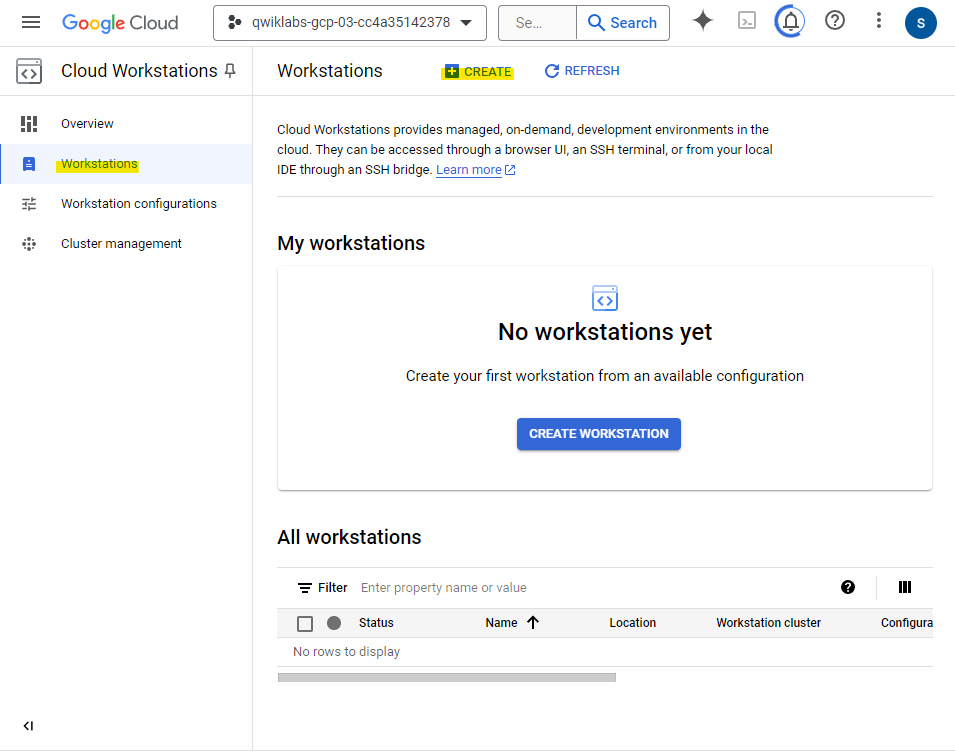Open Cluster management page

tap(121, 244)
